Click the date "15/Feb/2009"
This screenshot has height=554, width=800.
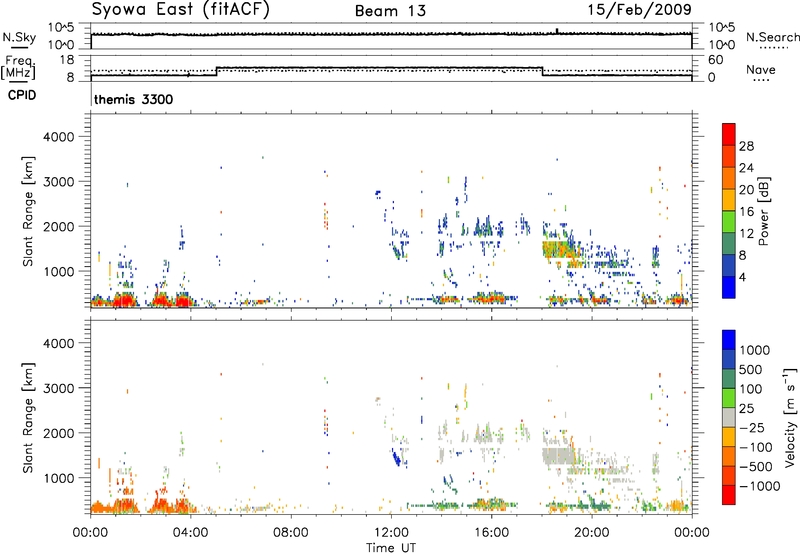(x=640, y=9)
